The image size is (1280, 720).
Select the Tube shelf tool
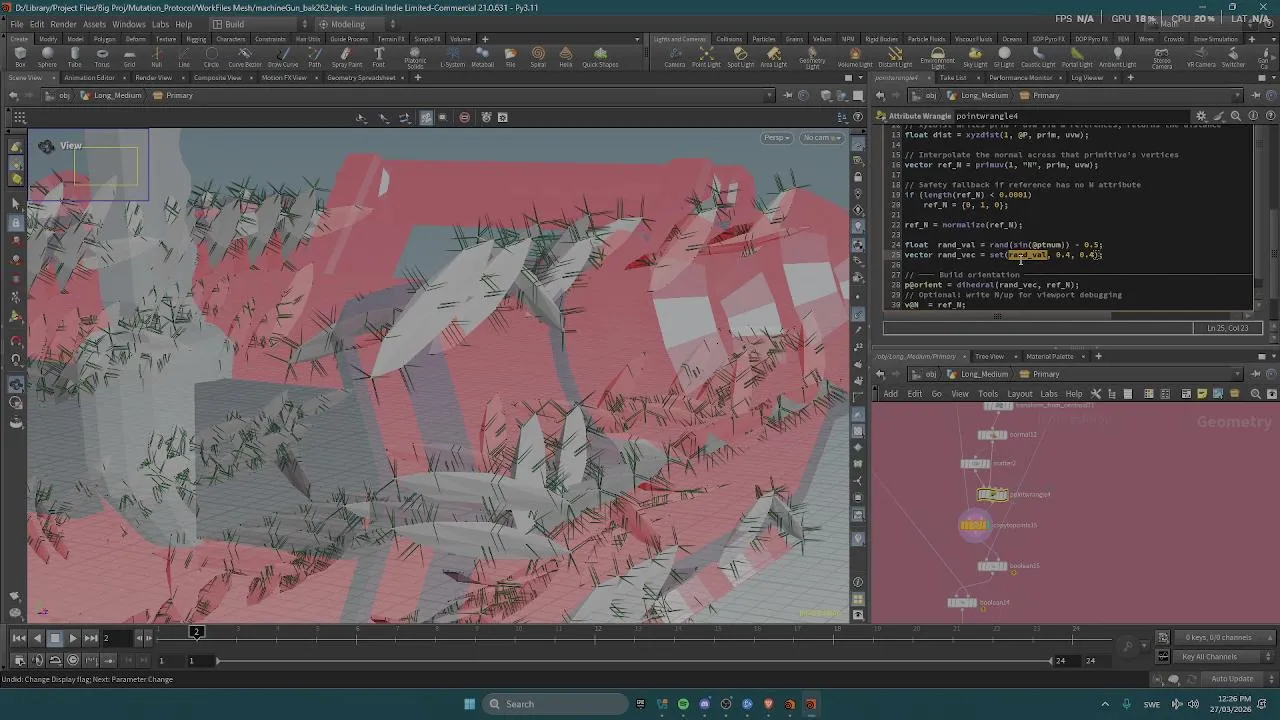75,57
